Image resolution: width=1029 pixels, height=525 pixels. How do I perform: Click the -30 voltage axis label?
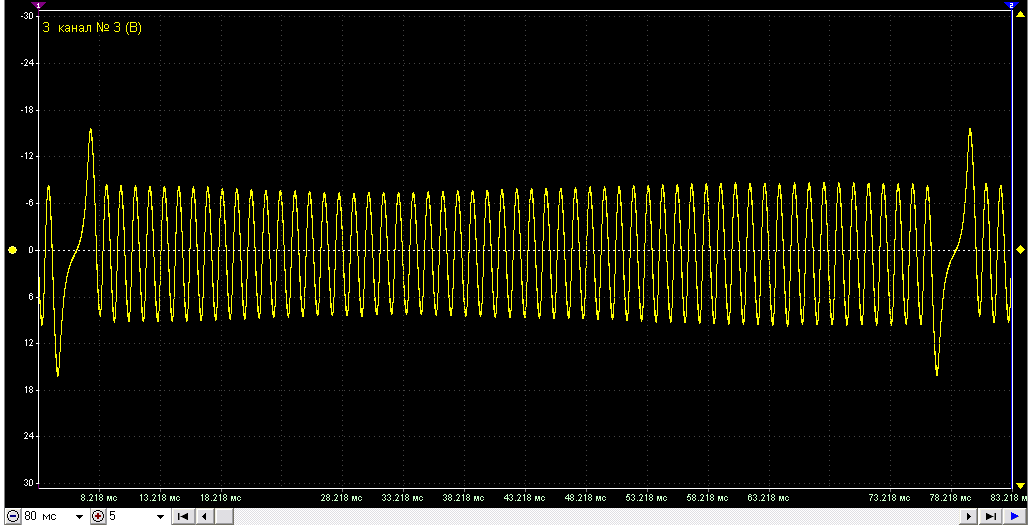click(28, 16)
